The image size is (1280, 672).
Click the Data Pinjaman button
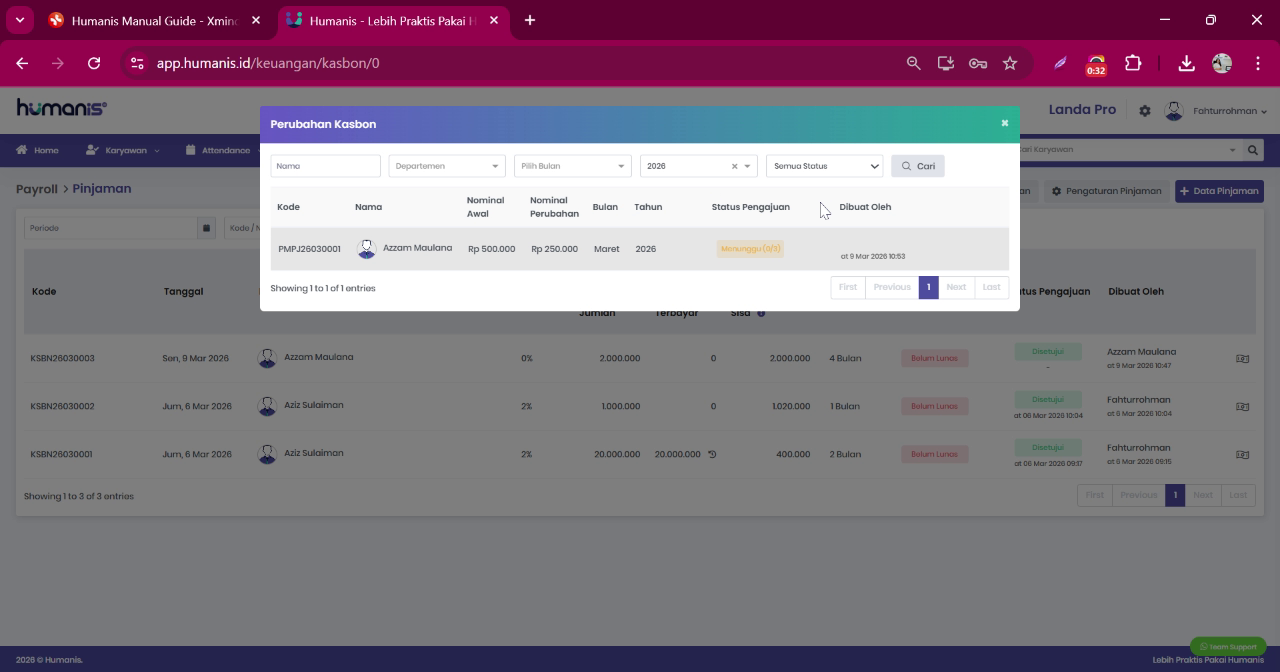(x=1219, y=191)
